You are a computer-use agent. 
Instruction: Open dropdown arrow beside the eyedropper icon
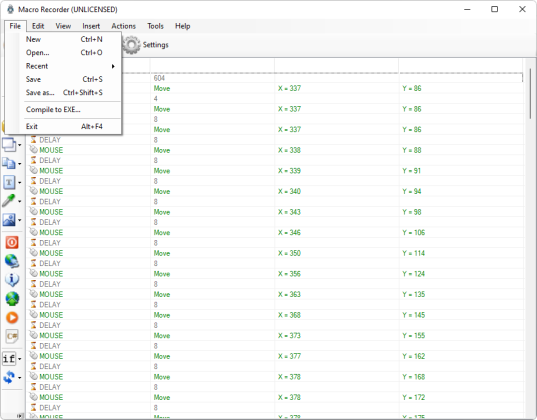pos(20,201)
